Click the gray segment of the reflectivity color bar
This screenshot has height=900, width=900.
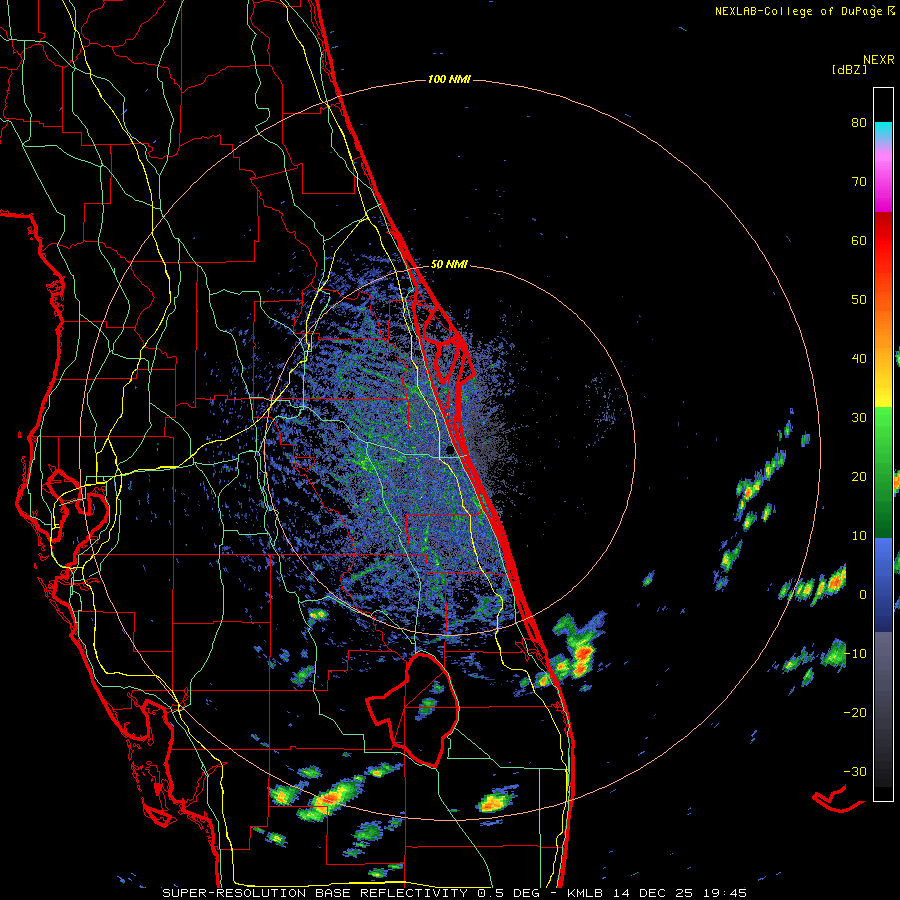pos(883,709)
